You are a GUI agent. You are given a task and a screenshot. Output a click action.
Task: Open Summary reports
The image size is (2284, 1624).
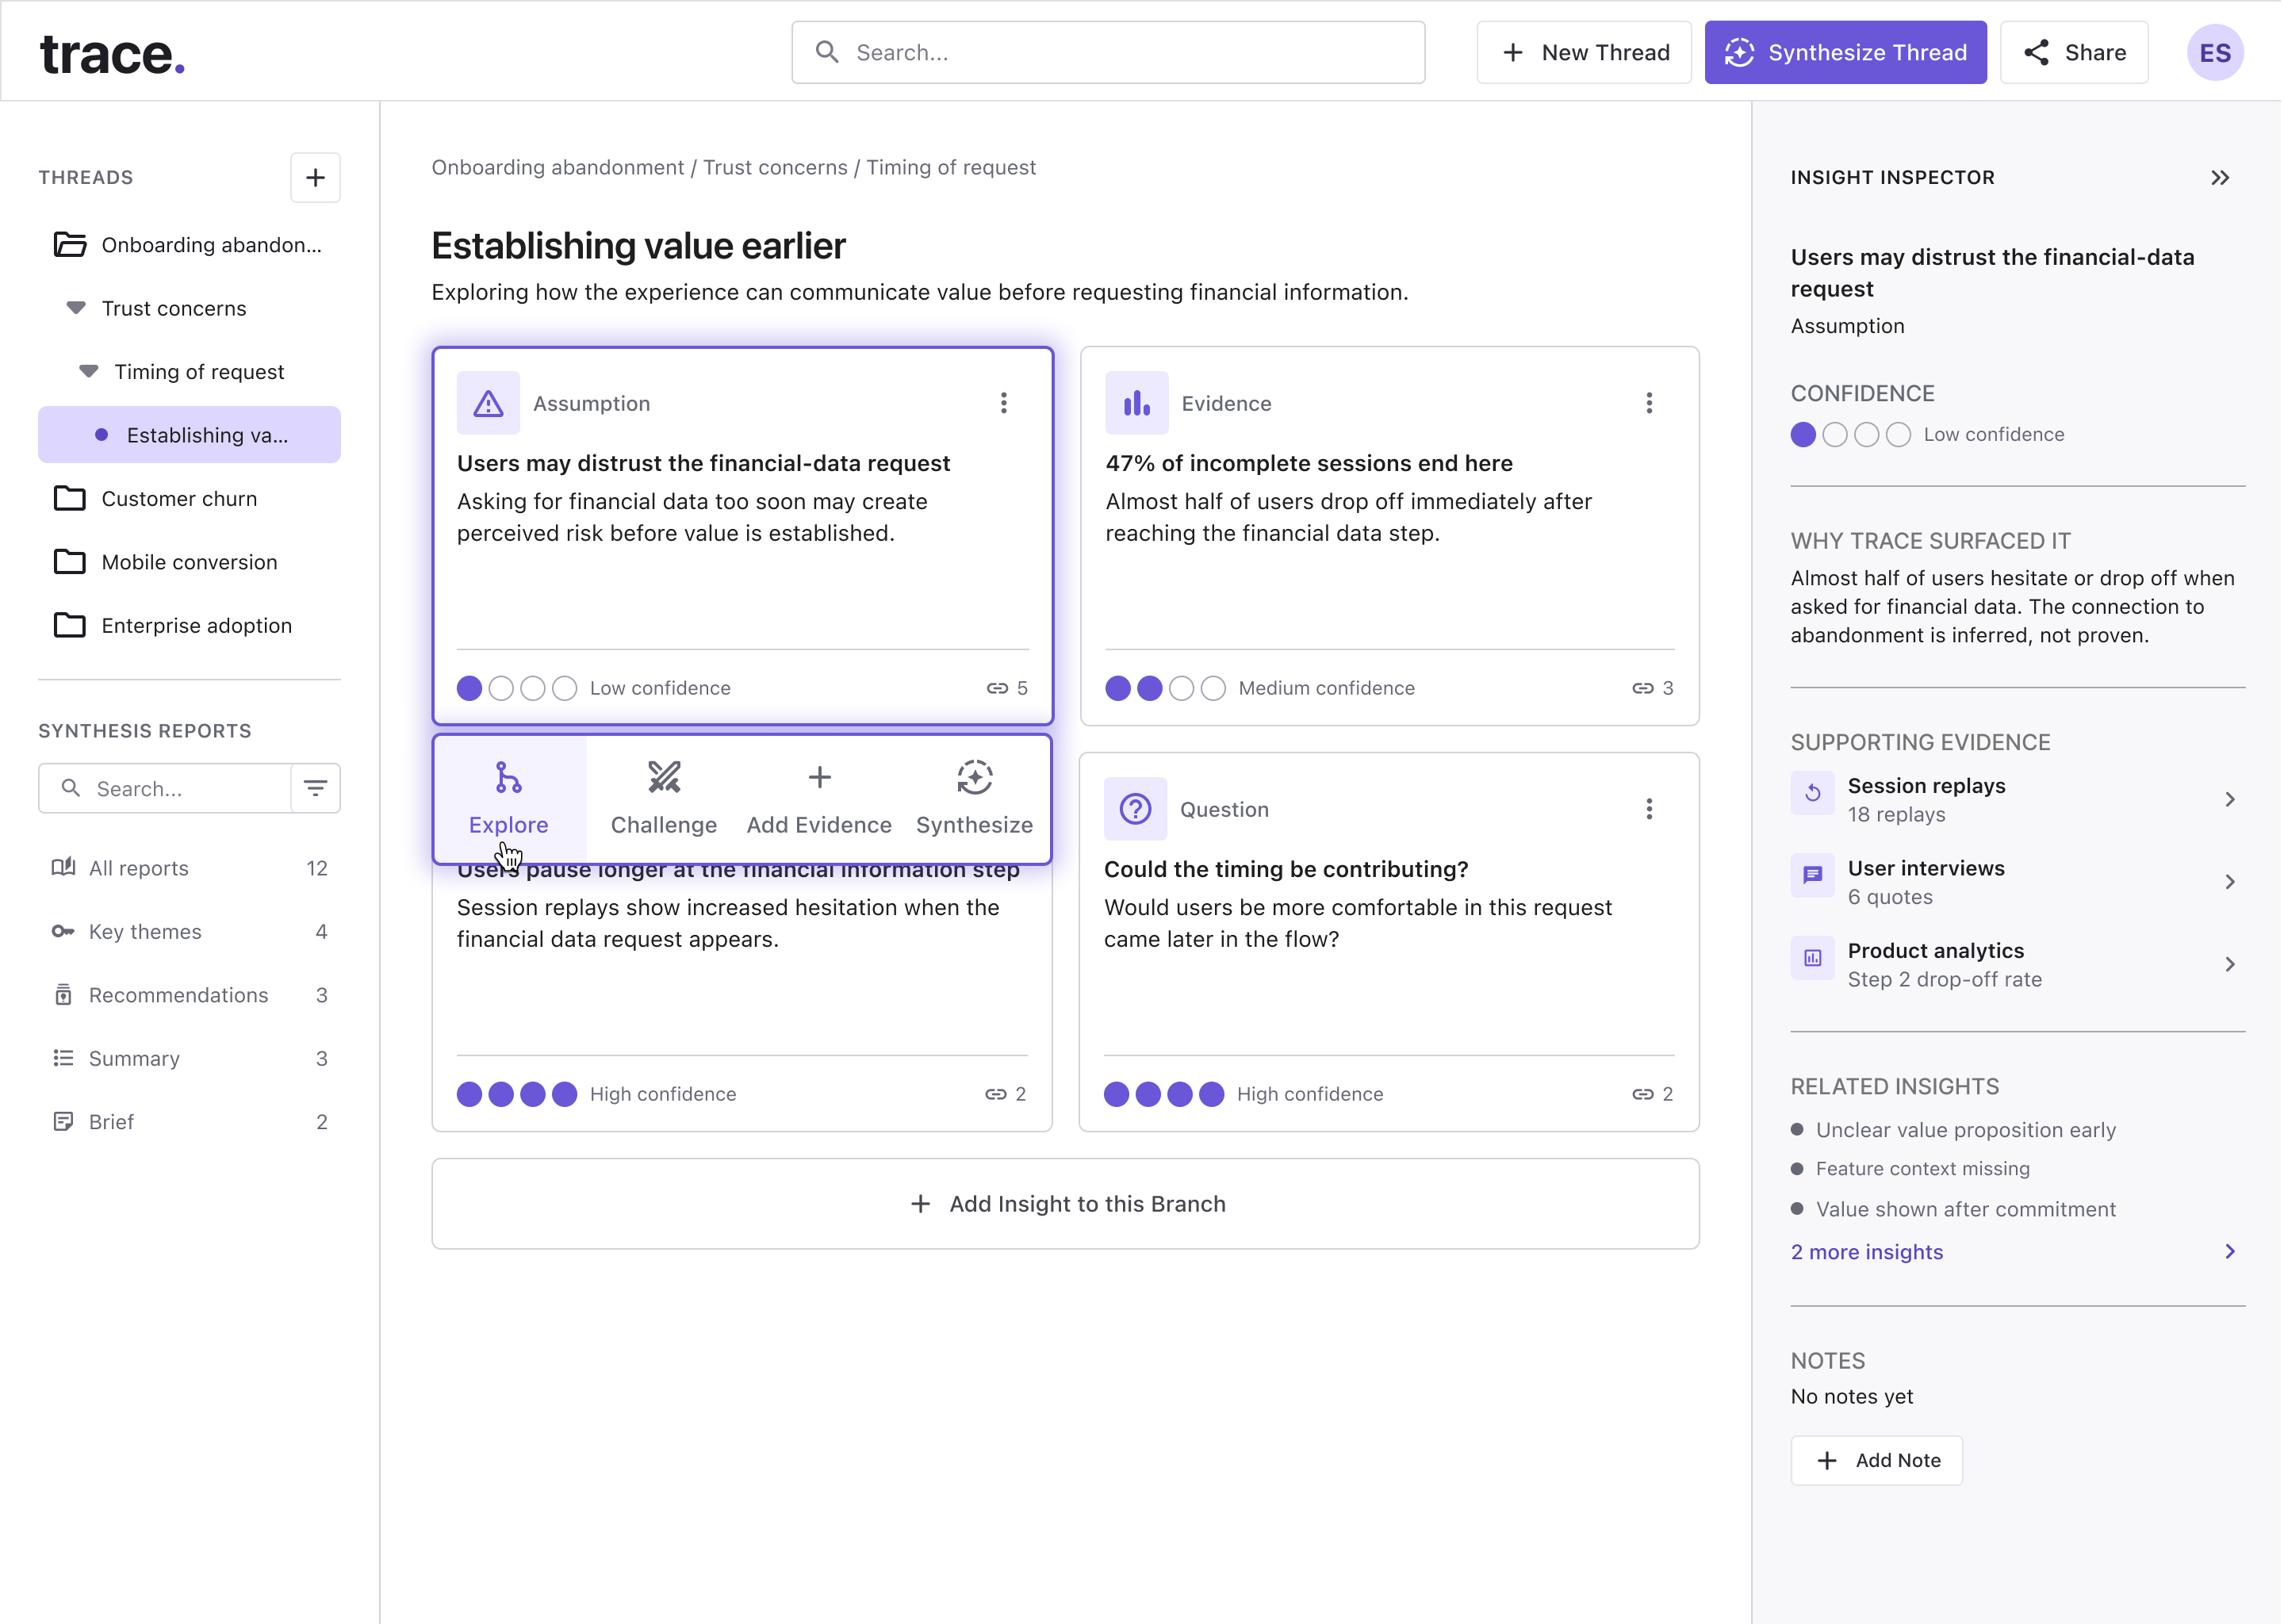(x=189, y=1058)
